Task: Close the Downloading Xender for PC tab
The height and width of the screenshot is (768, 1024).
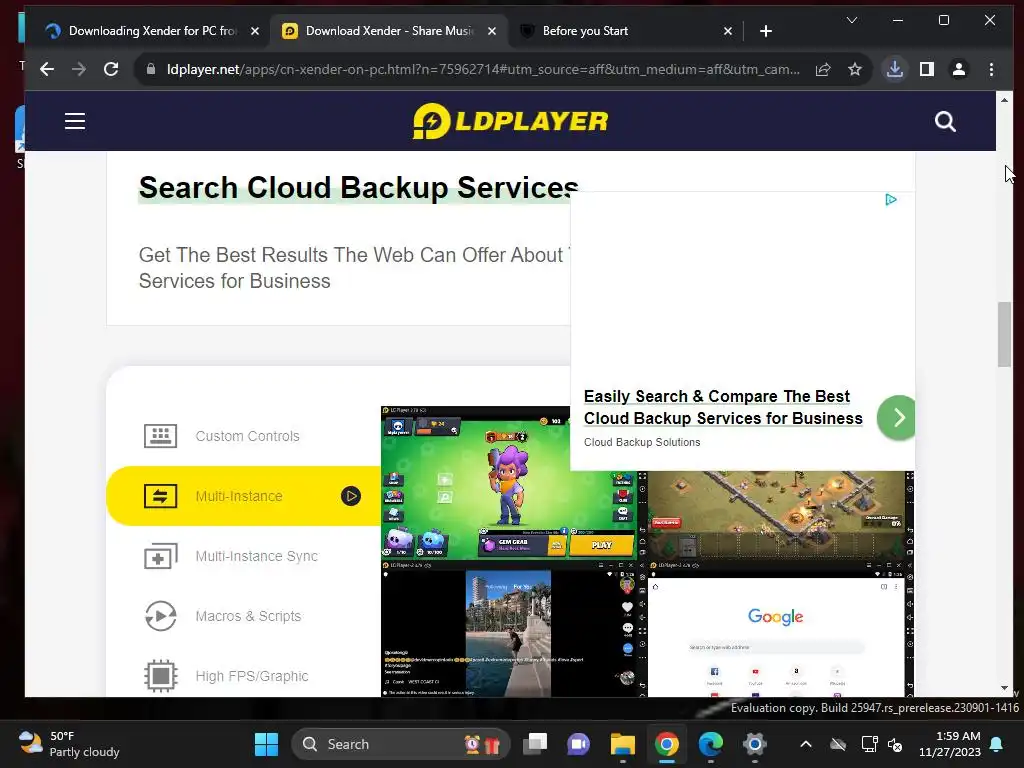Action: (x=255, y=31)
